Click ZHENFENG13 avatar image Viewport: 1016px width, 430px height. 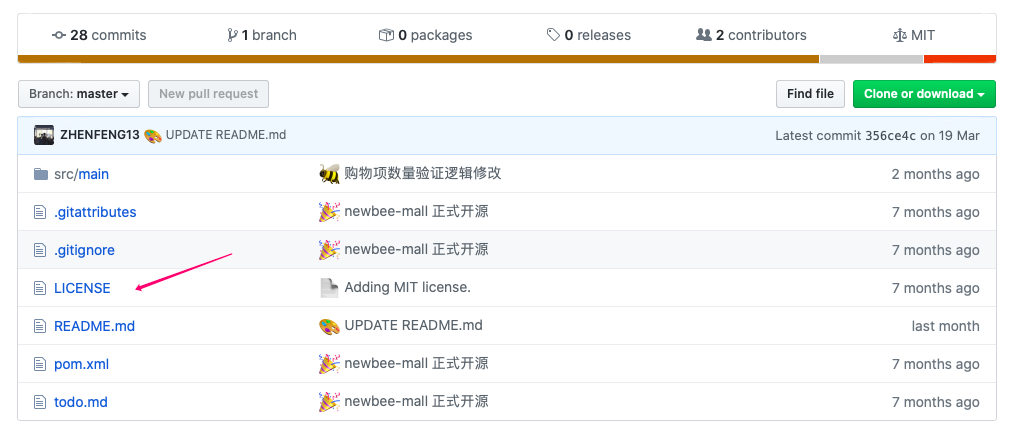(44, 135)
